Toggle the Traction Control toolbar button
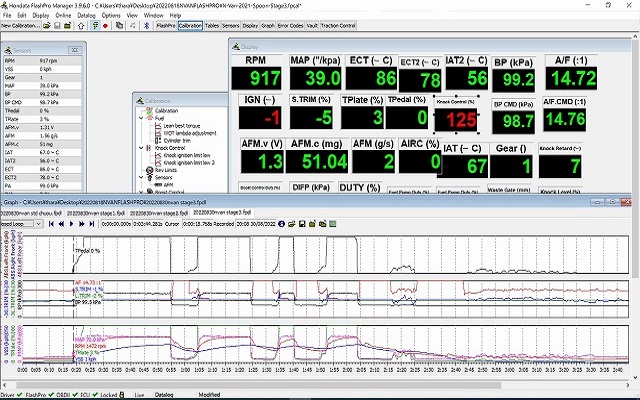This screenshot has width=640, height=400. (x=338, y=26)
